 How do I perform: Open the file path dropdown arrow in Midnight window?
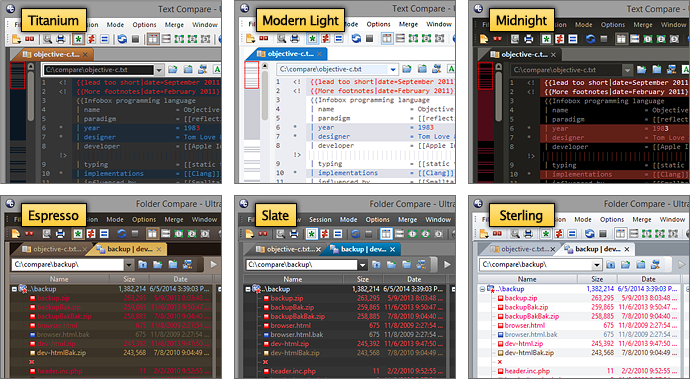point(628,70)
